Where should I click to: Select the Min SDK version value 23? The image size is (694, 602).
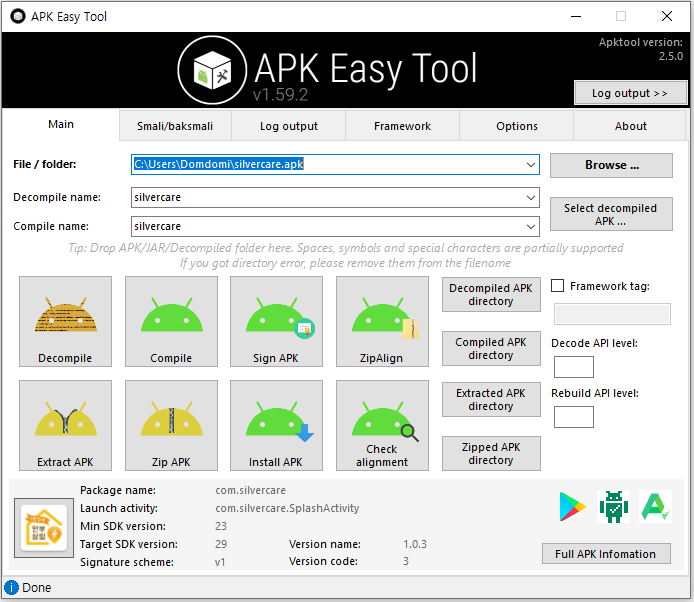tap(221, 526)
